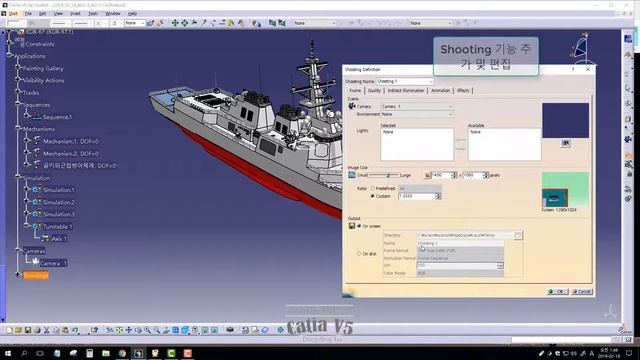
Task: Switch to the Animation tab
Action: [x=440, y=91]
